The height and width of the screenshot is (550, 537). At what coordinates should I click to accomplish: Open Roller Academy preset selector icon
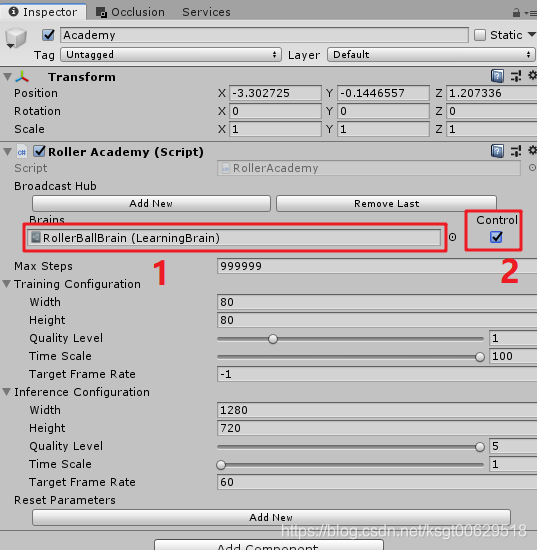coord(516,151)
